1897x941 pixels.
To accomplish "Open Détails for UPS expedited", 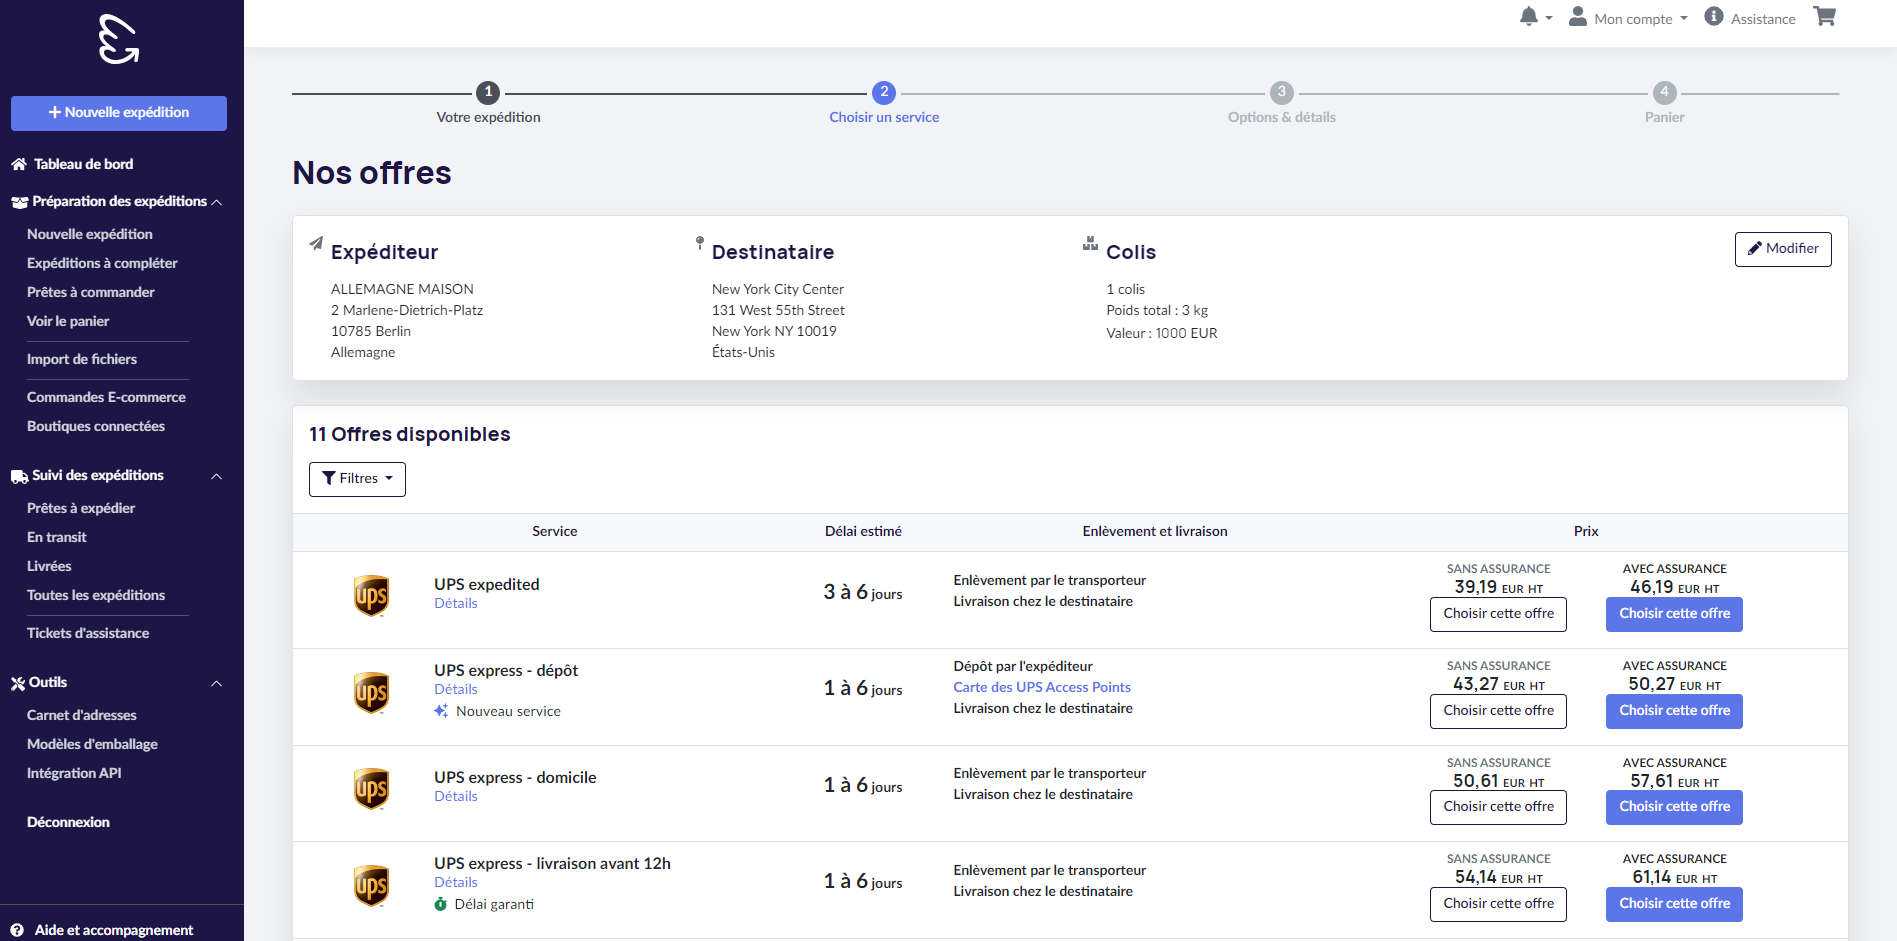I will click(456, 603).
